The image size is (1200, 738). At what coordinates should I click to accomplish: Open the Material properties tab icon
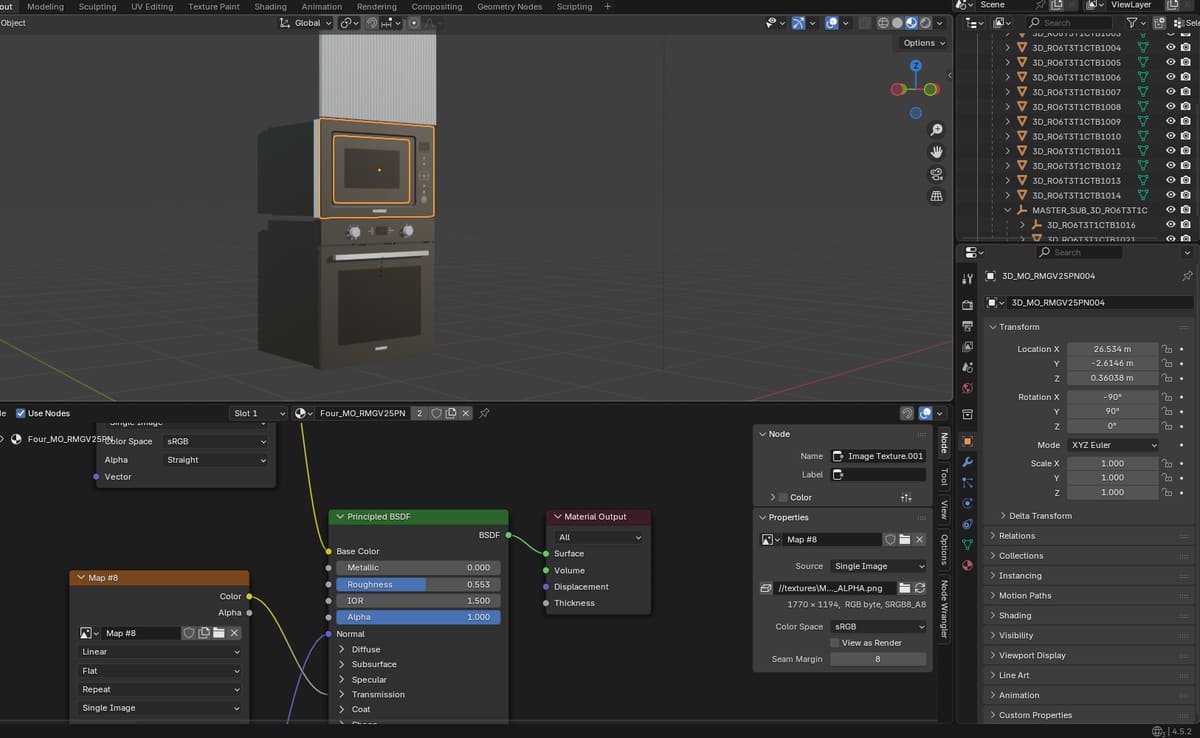click(967, 566)
